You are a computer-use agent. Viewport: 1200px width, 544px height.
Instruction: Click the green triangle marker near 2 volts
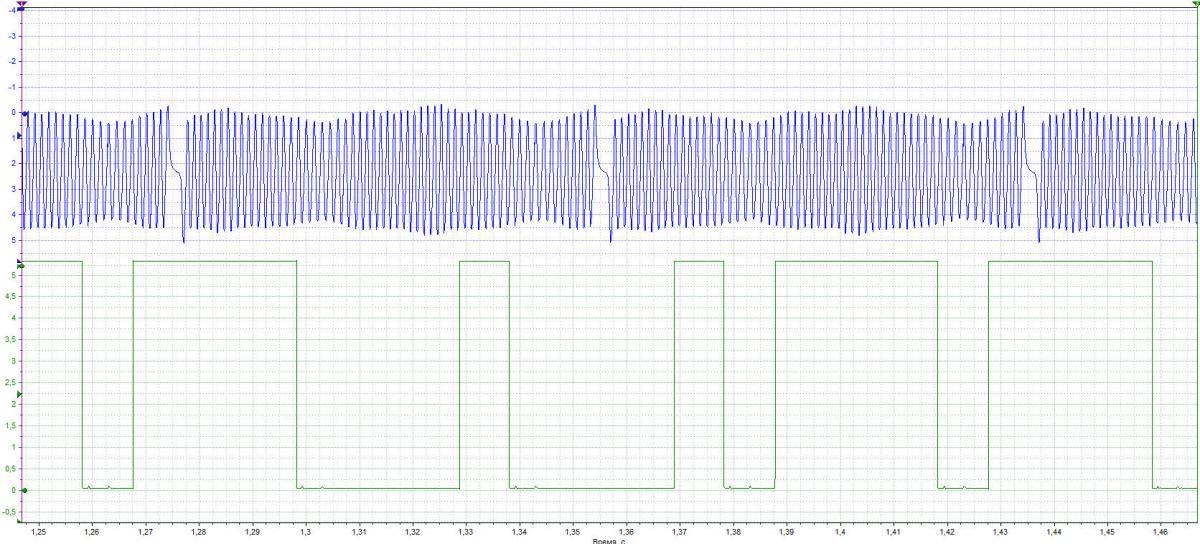(x=20, y=396)
